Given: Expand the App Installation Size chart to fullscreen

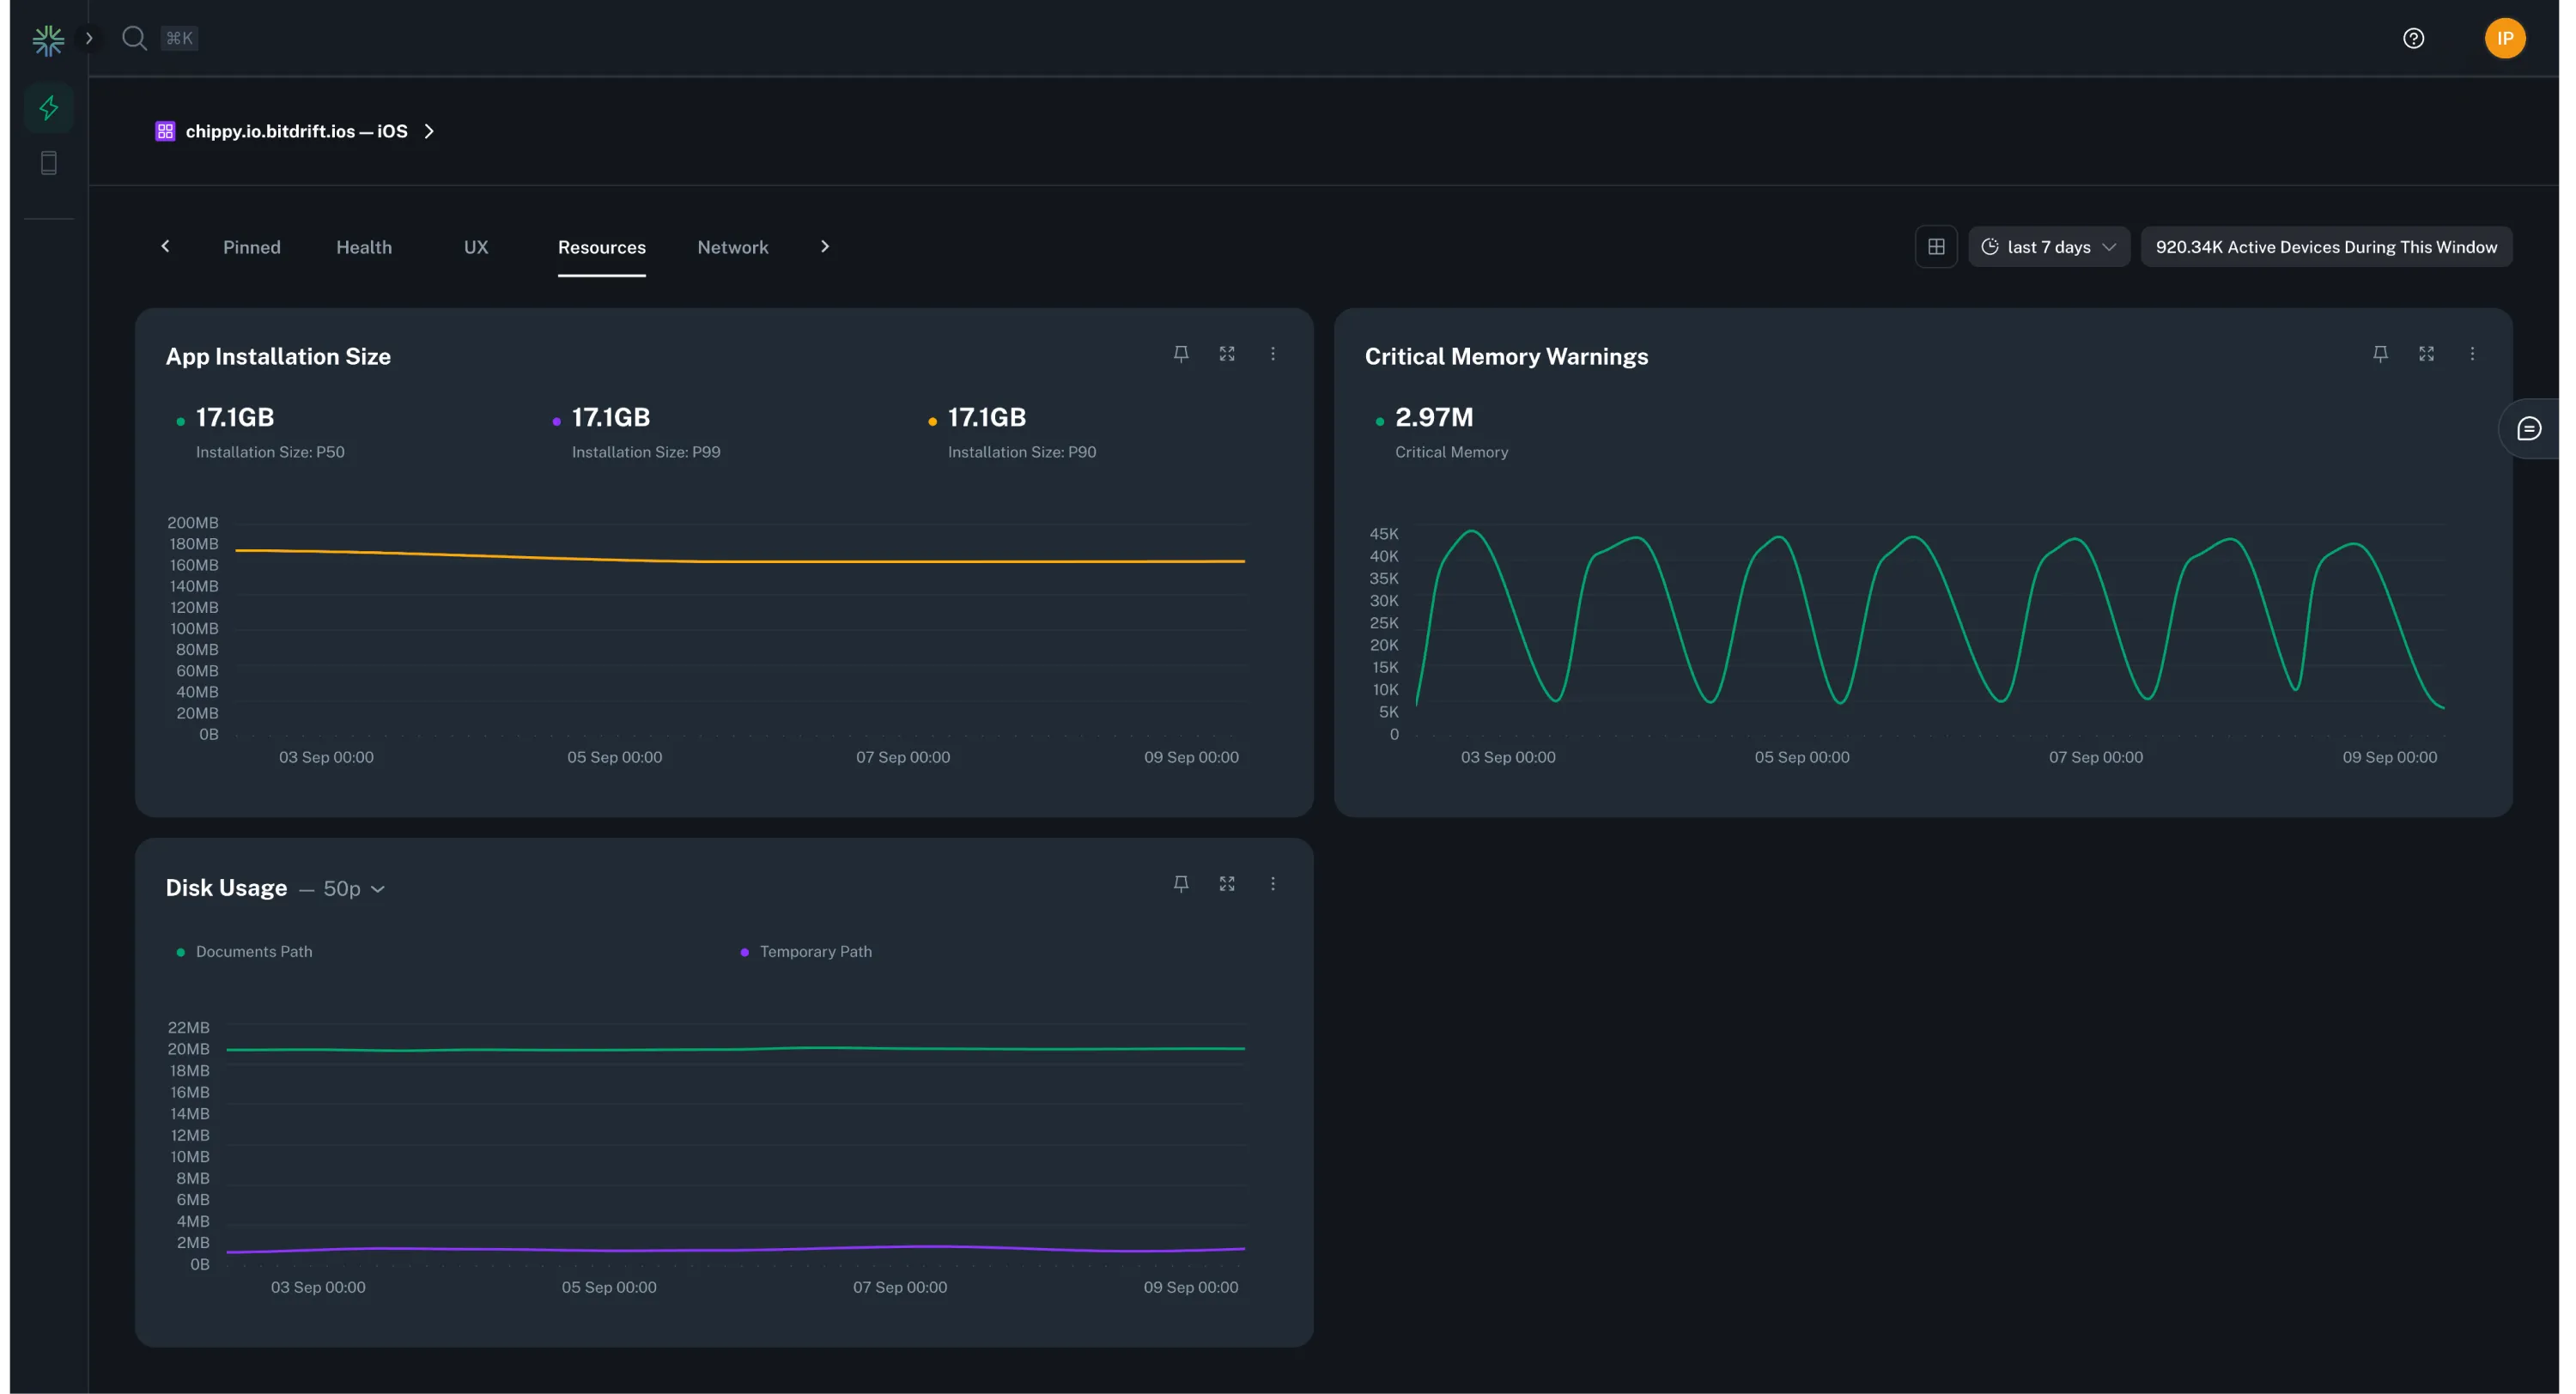Looking at the screenshot, I should [1227, 354].
